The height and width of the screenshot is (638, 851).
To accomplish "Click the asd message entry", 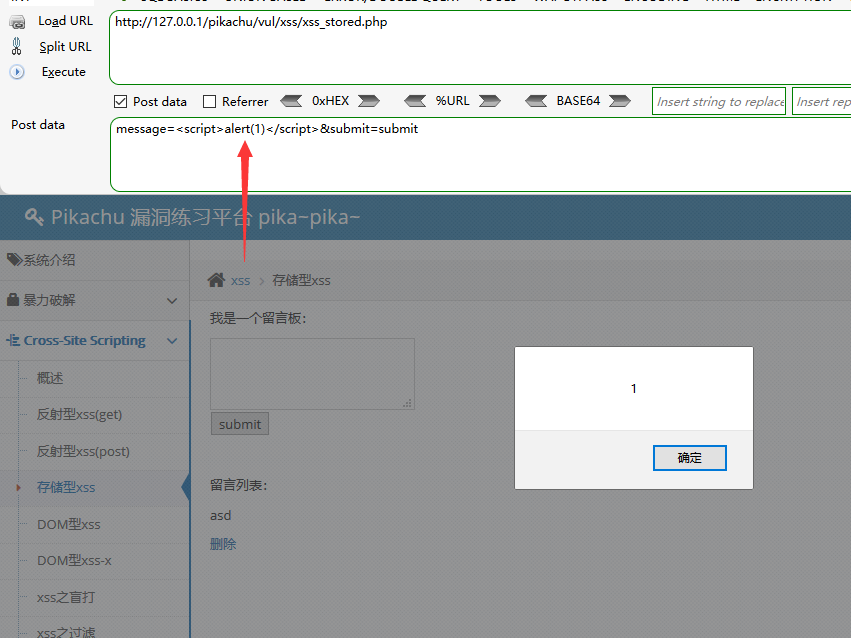I will point(220,515).
